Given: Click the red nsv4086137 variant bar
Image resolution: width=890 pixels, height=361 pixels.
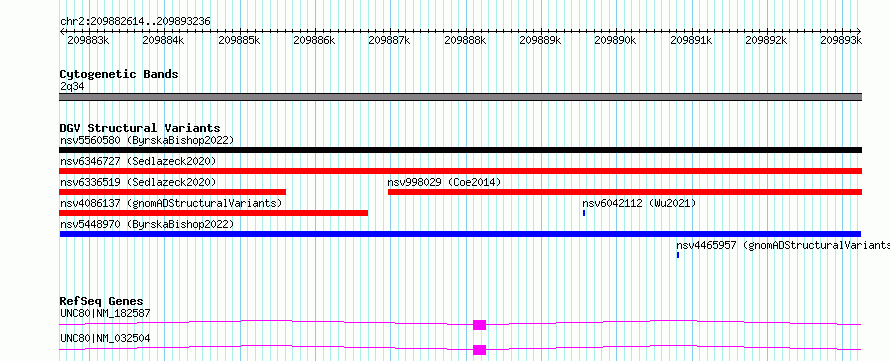Looking at the screenshot, I should coord(213,213).
